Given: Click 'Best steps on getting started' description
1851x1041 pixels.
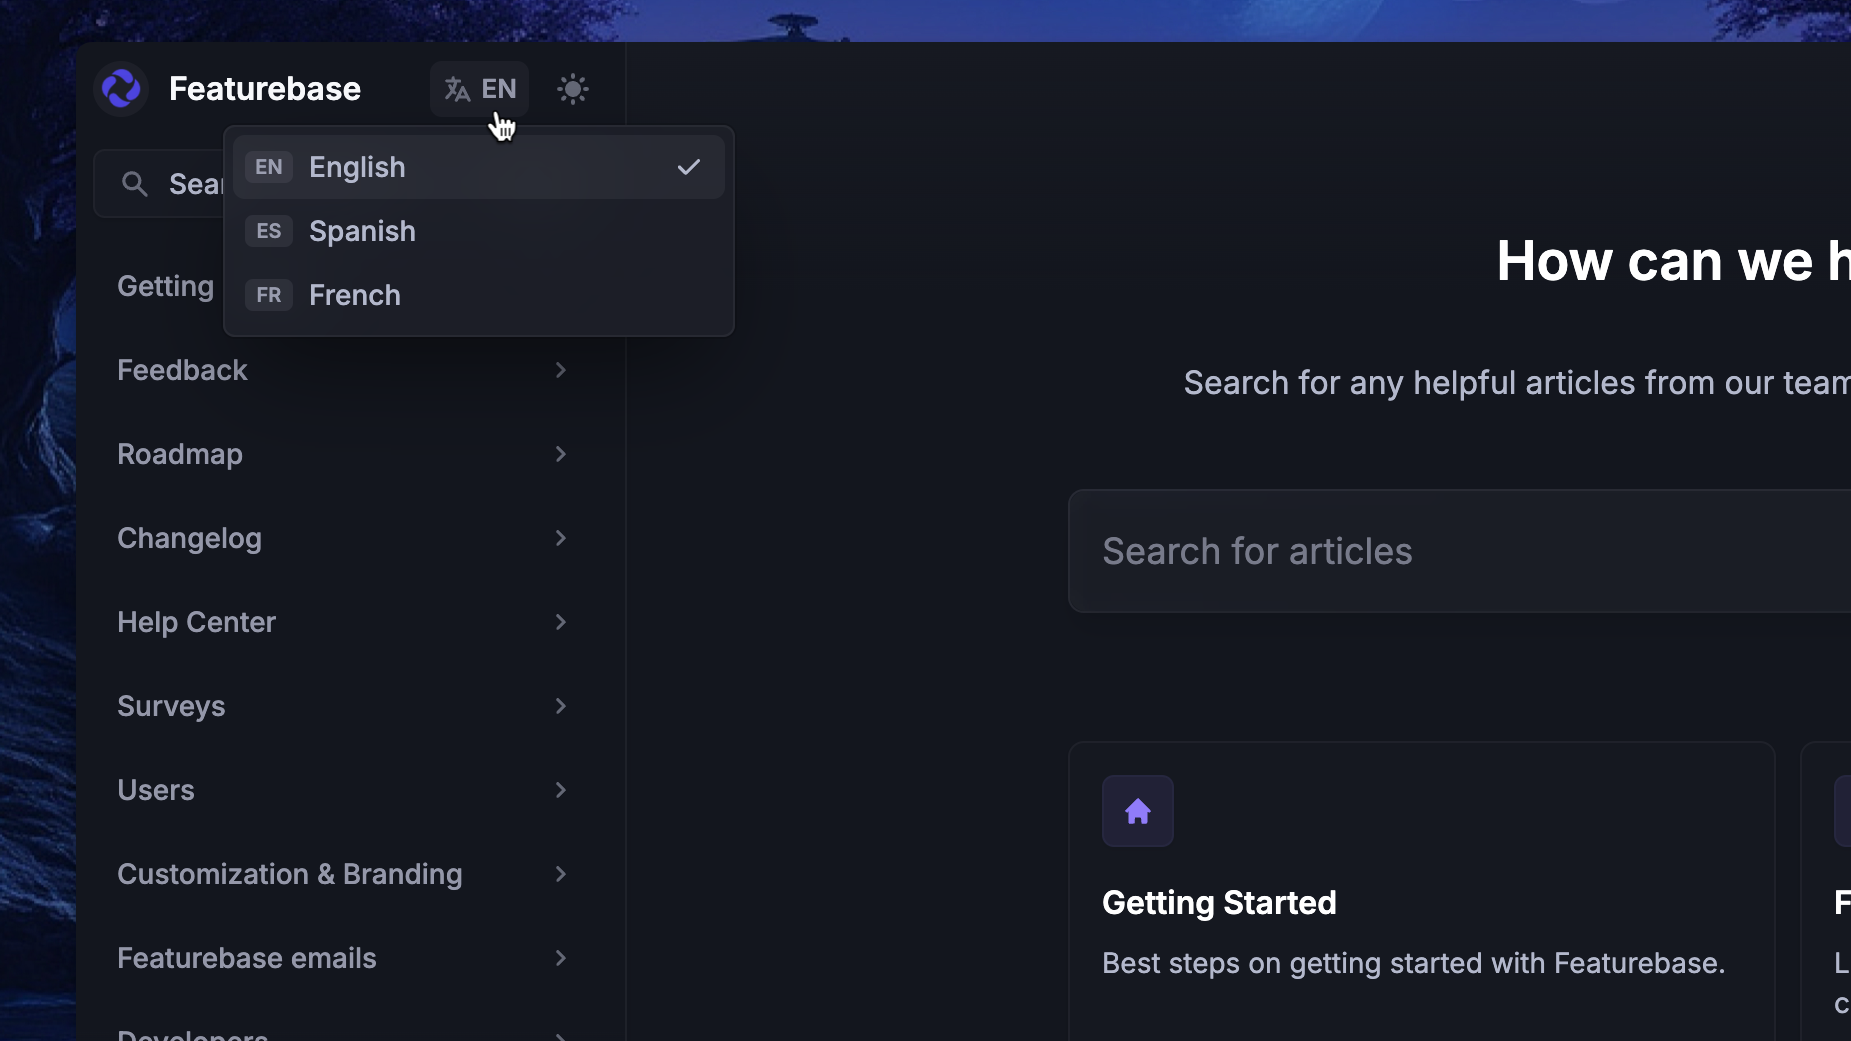Looking at the screenshot, I should [x=1413, y=963].
